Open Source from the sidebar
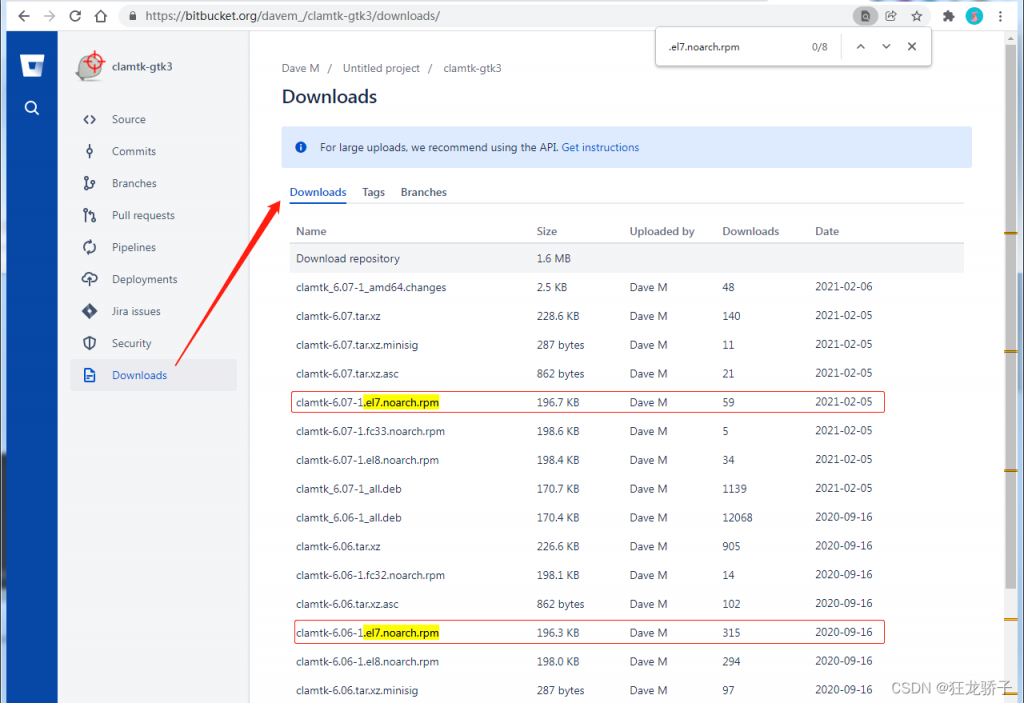Screen dimensions: 1024x703 pyautogui.click(x=128, y=120)
